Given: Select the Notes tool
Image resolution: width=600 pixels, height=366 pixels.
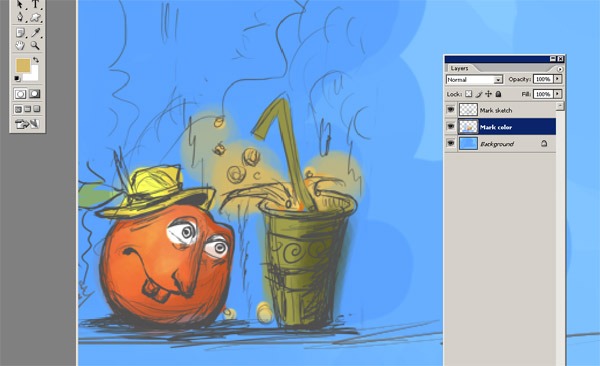Looking at the screenshot, I should pyautogui.click(x=20, y=33).
